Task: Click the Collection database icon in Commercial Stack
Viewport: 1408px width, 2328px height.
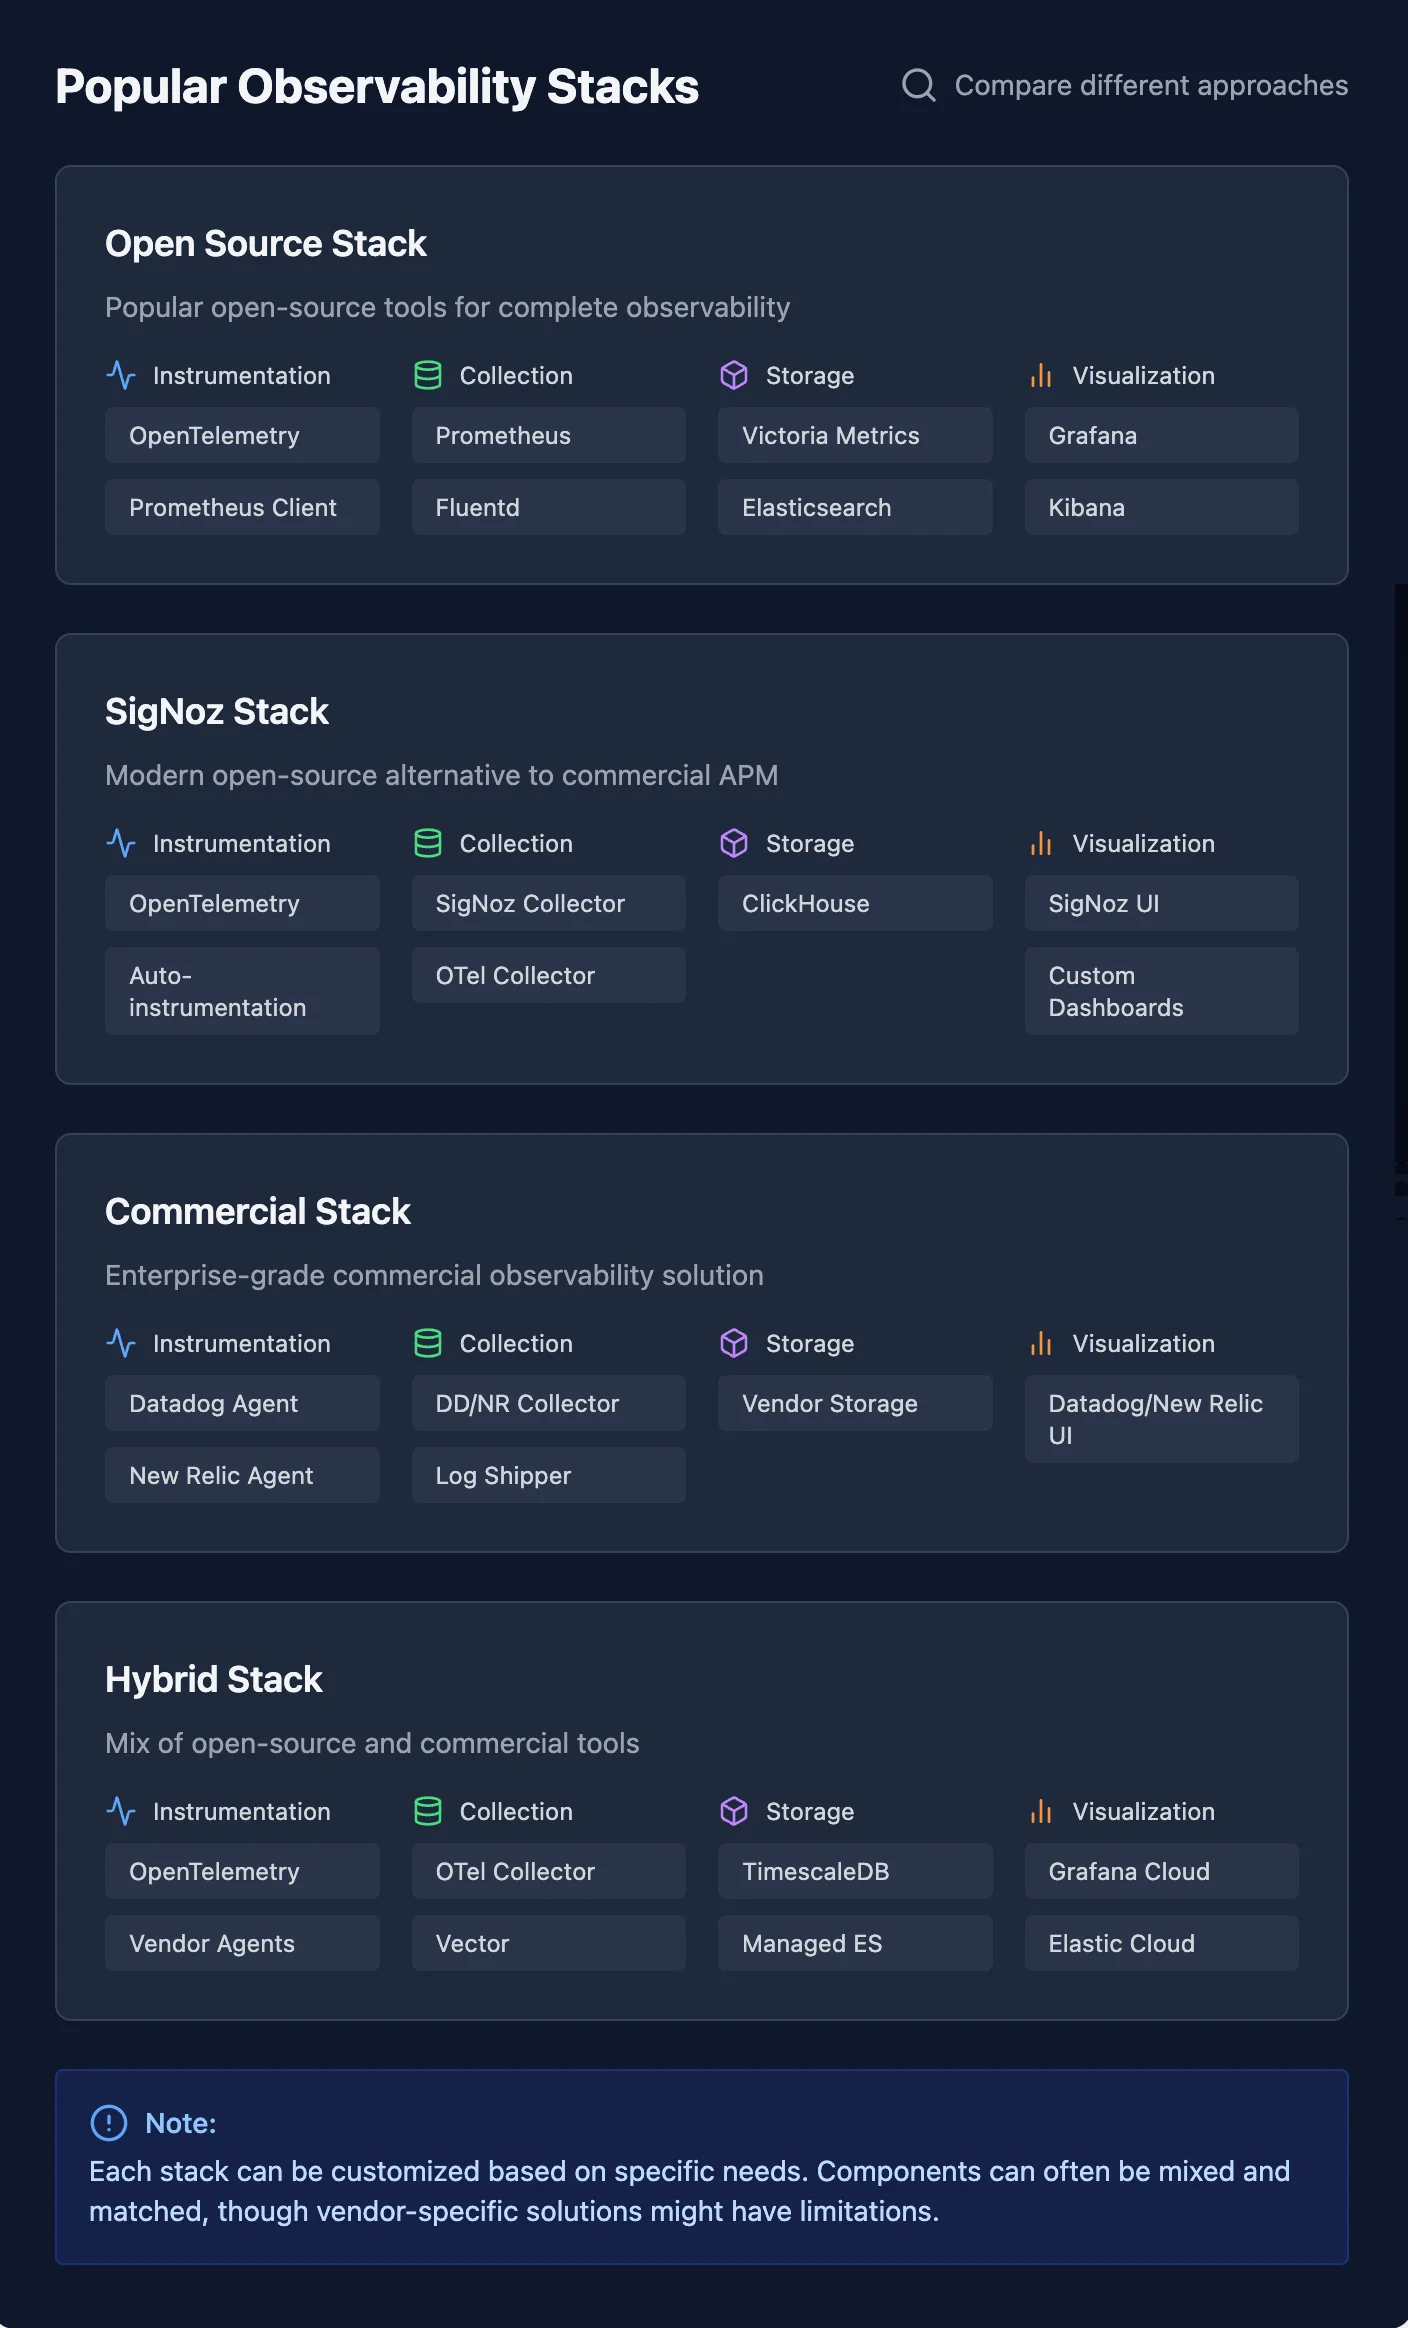Action: pos(428,1343)
